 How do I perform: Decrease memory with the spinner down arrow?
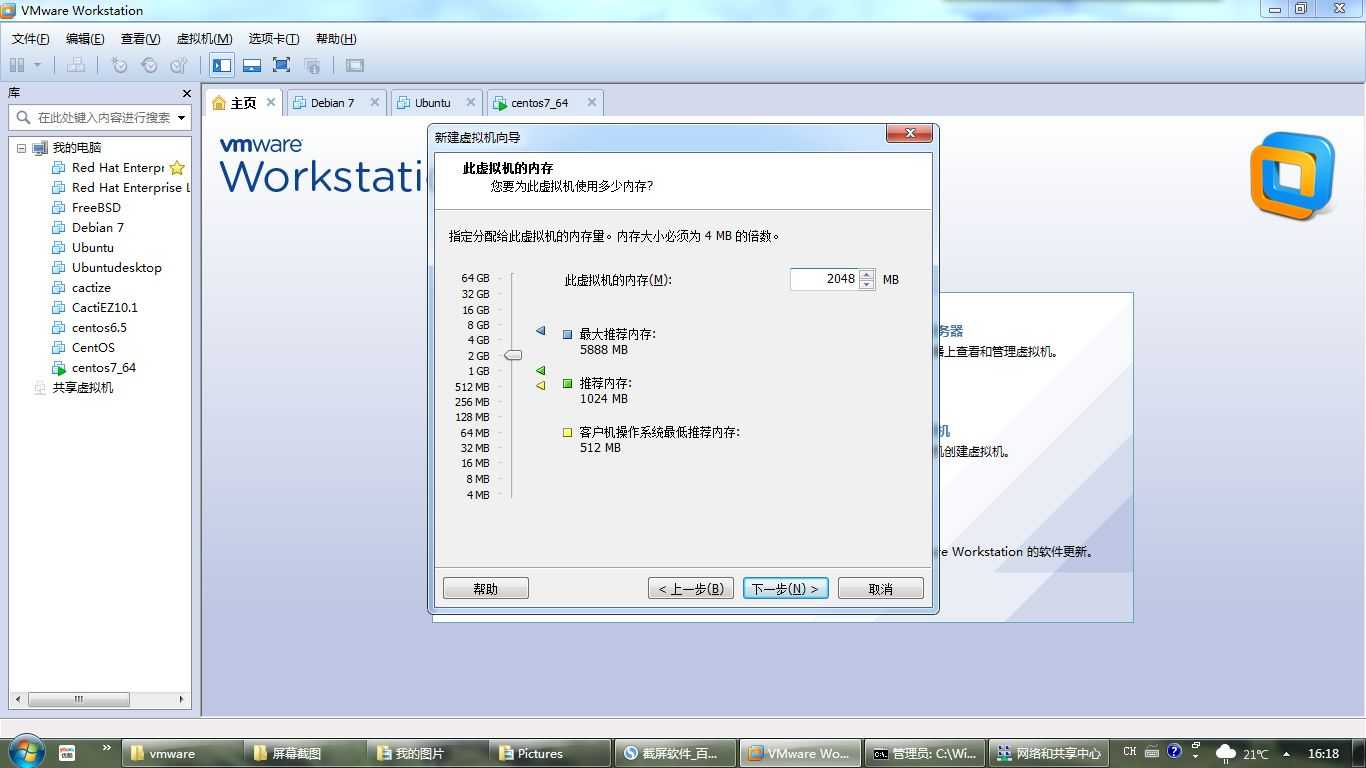(867, 285)
